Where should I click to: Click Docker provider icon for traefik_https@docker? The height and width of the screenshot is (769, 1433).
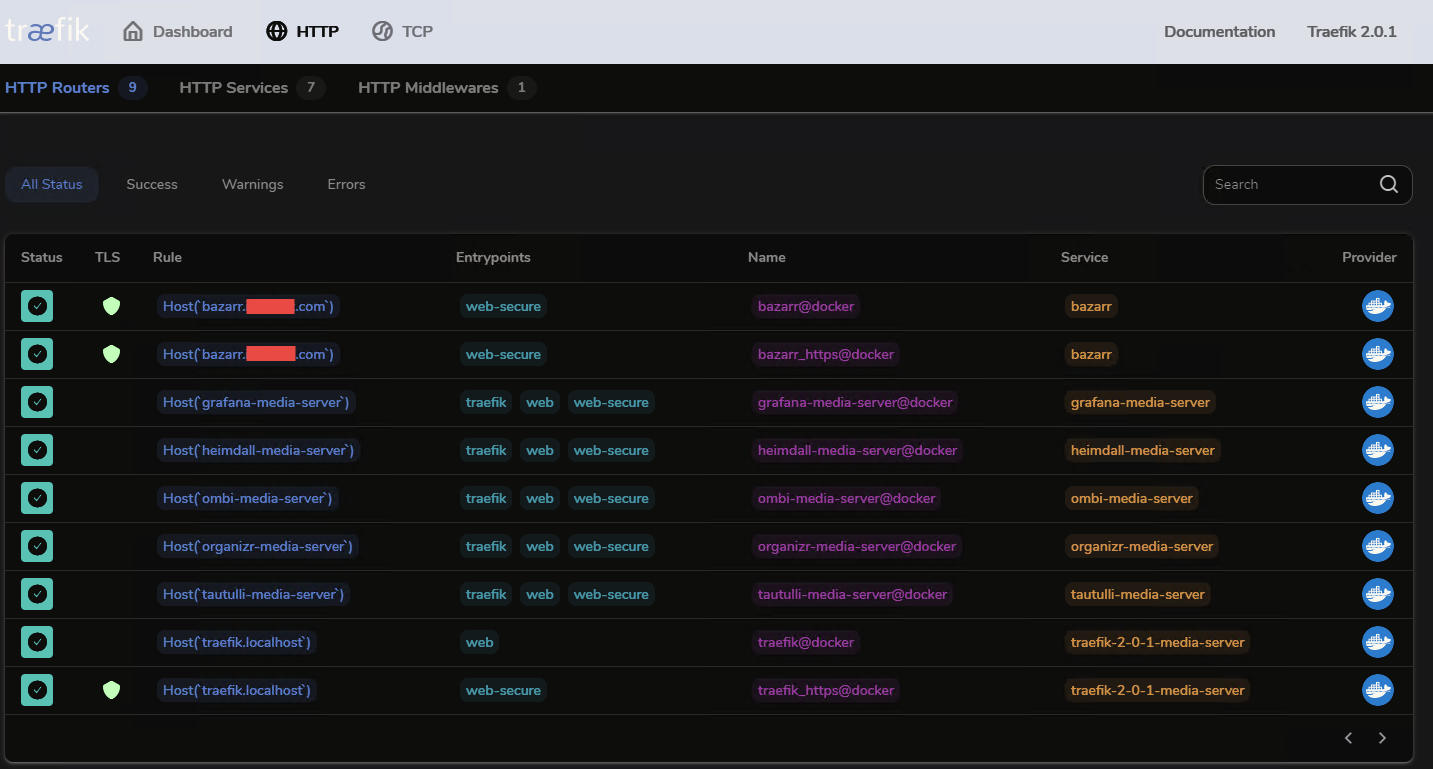tap(1378, 690)
